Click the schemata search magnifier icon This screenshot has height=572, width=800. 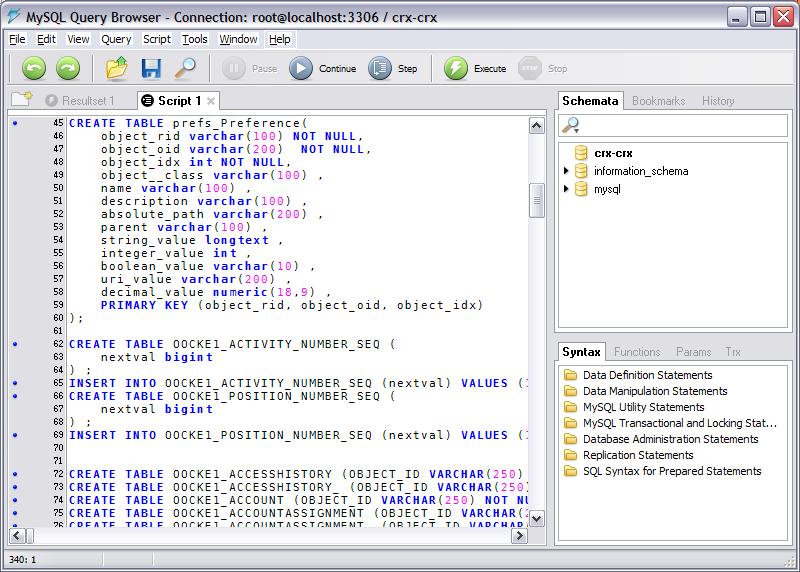click(570, 125)
